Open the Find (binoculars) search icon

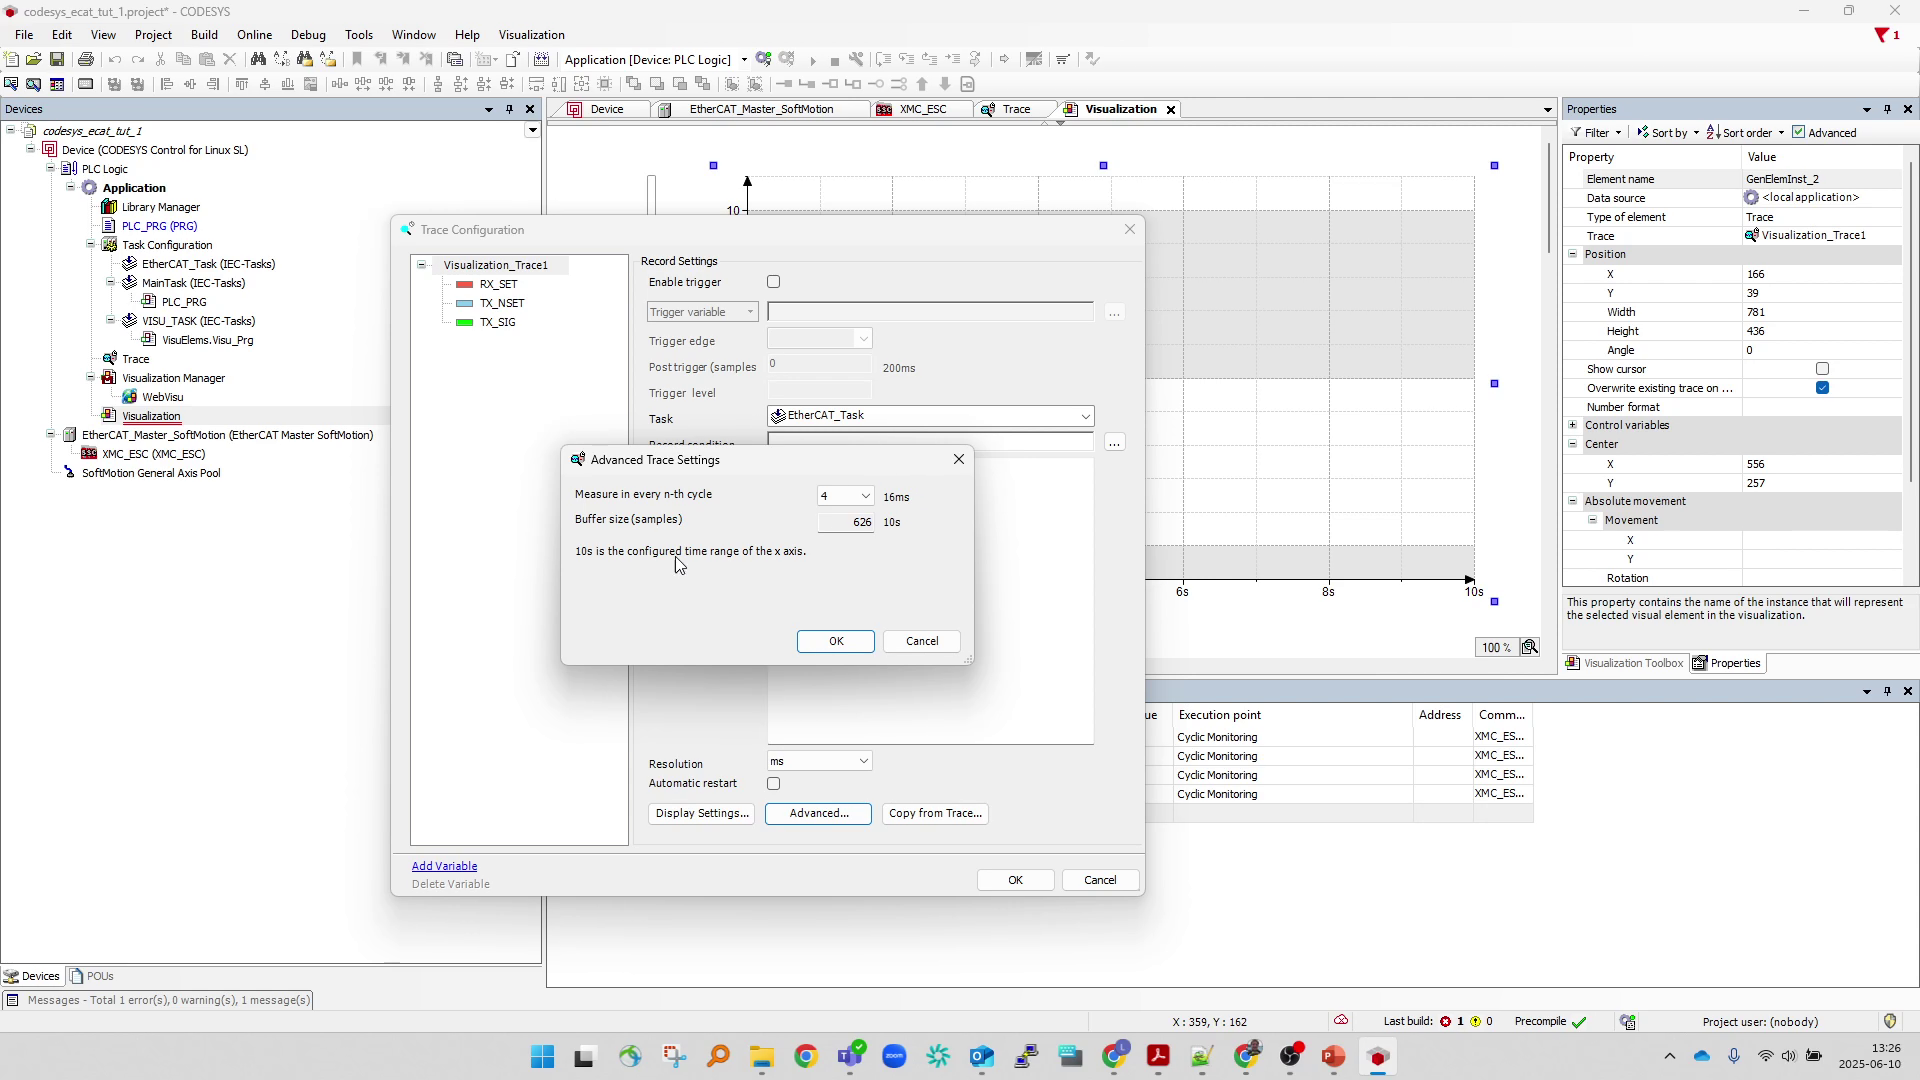[258, 60]
